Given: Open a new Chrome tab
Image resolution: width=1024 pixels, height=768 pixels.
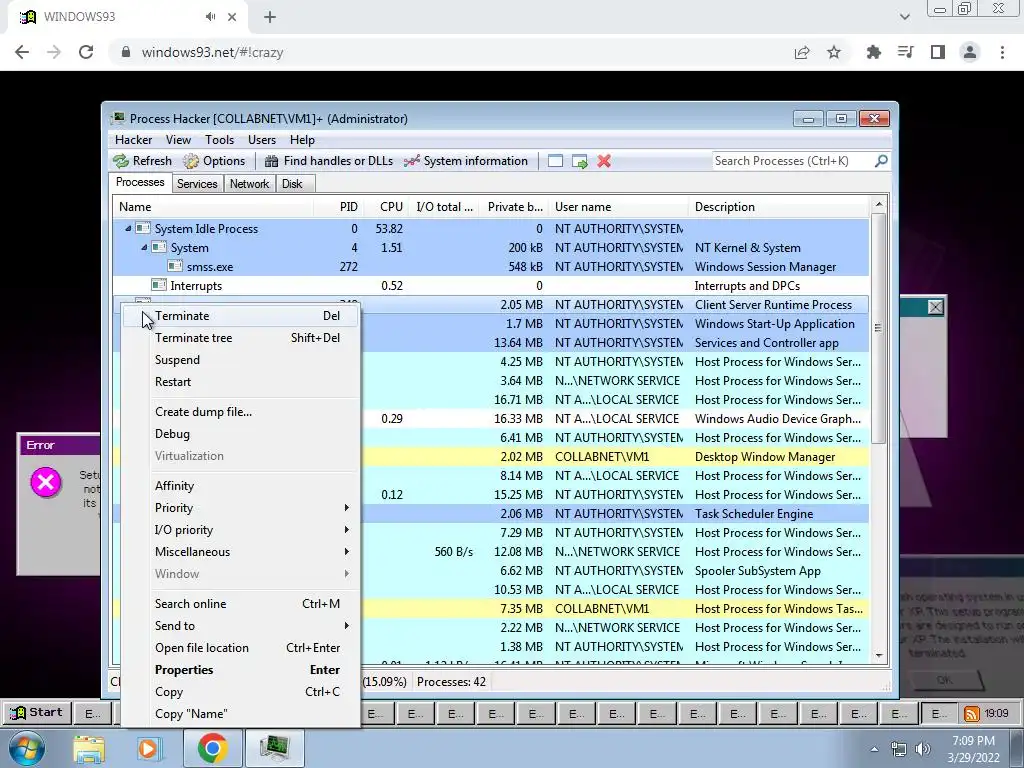Looking at the screenshot, I should click(x=270, y=17).
